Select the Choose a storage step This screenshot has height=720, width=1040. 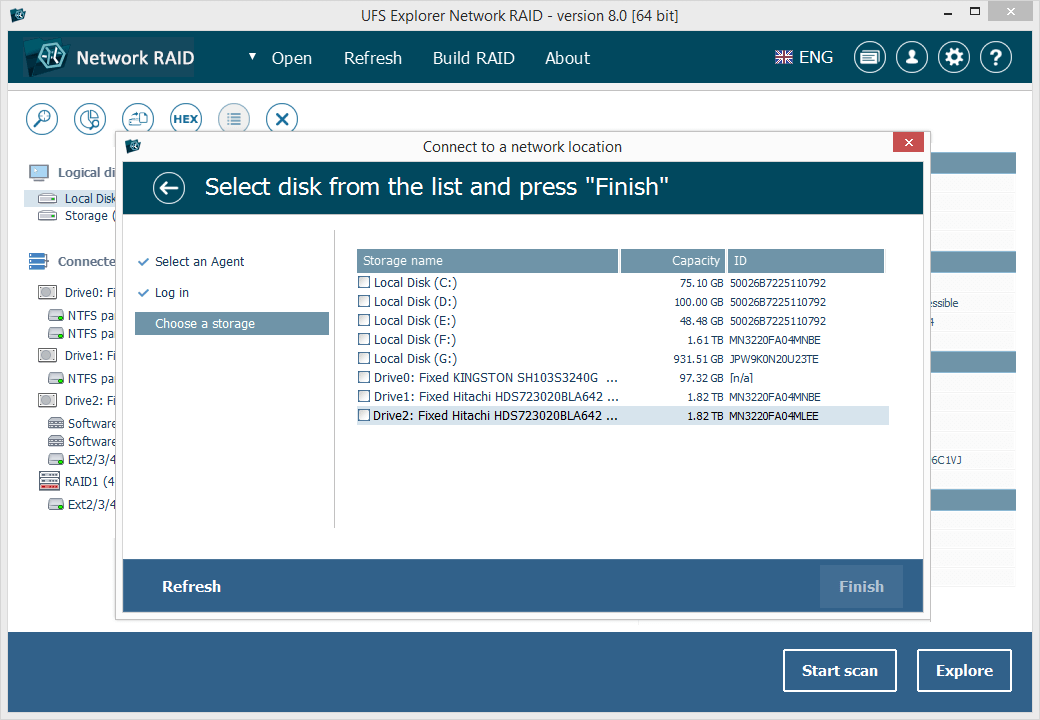click(x=231, y=323)
